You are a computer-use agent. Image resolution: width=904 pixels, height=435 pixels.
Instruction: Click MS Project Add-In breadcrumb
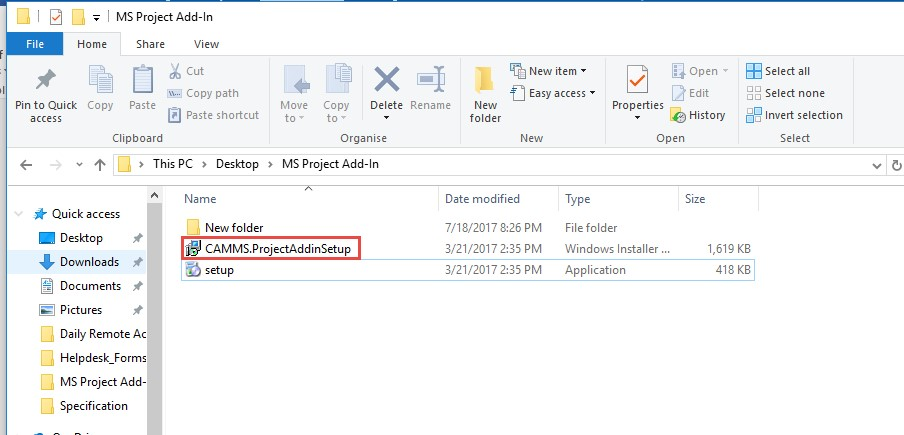[x=330, y=164]
